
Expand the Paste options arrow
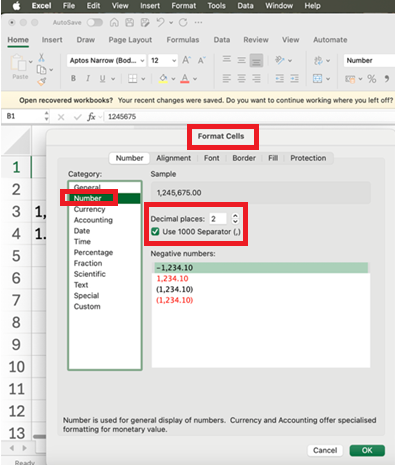click(x=30, y=62)
